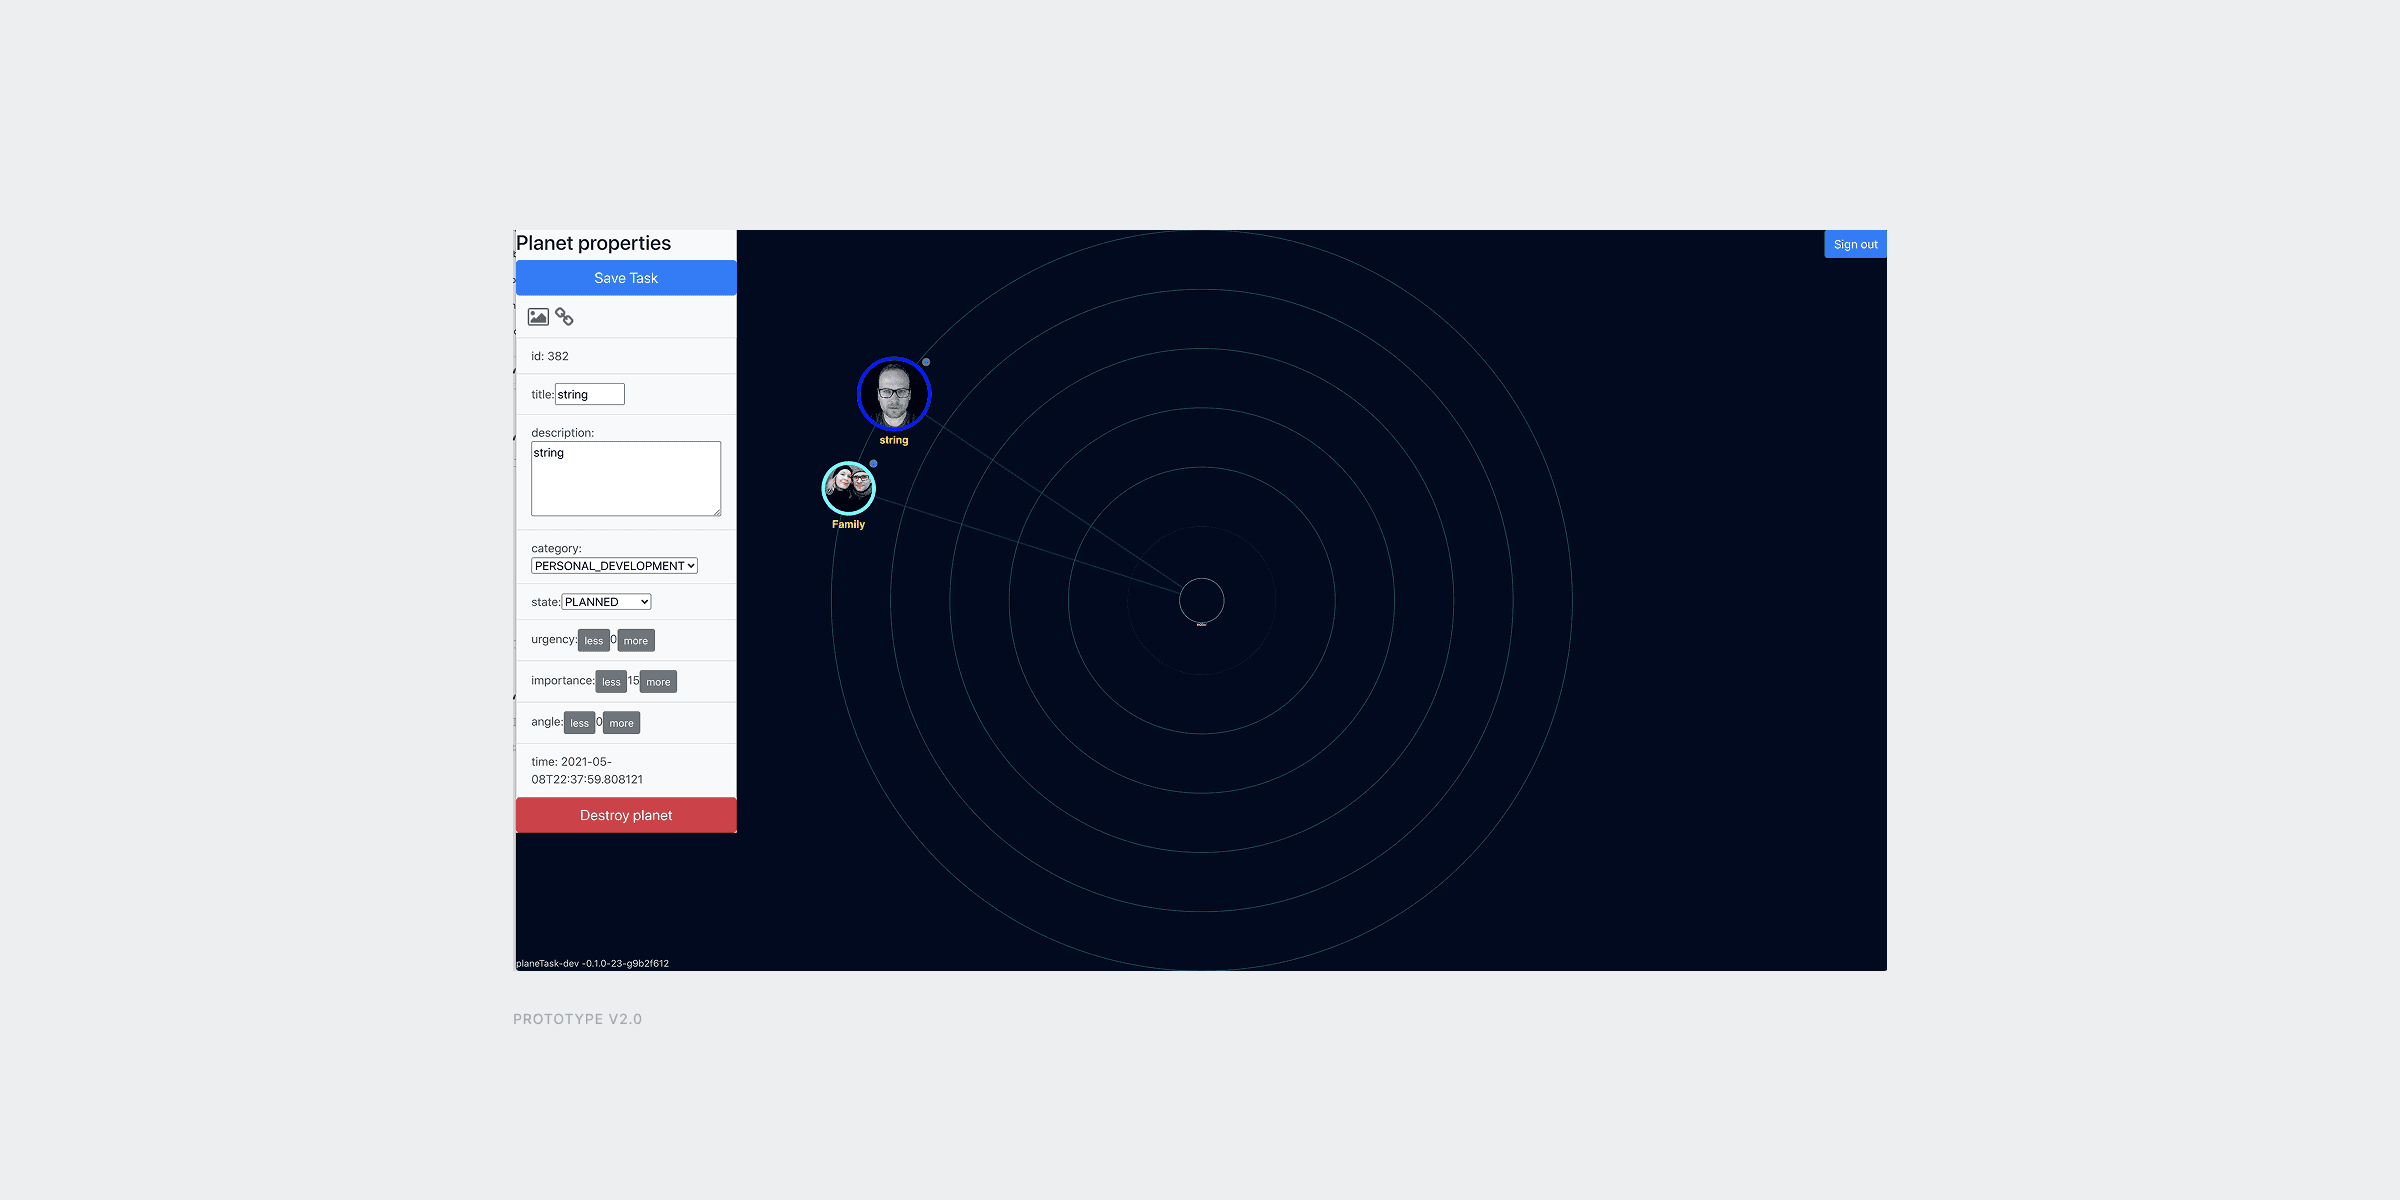Increase importance with more button
The height and width of the screenshot is (1200, 2400).
tap(658, 682)
